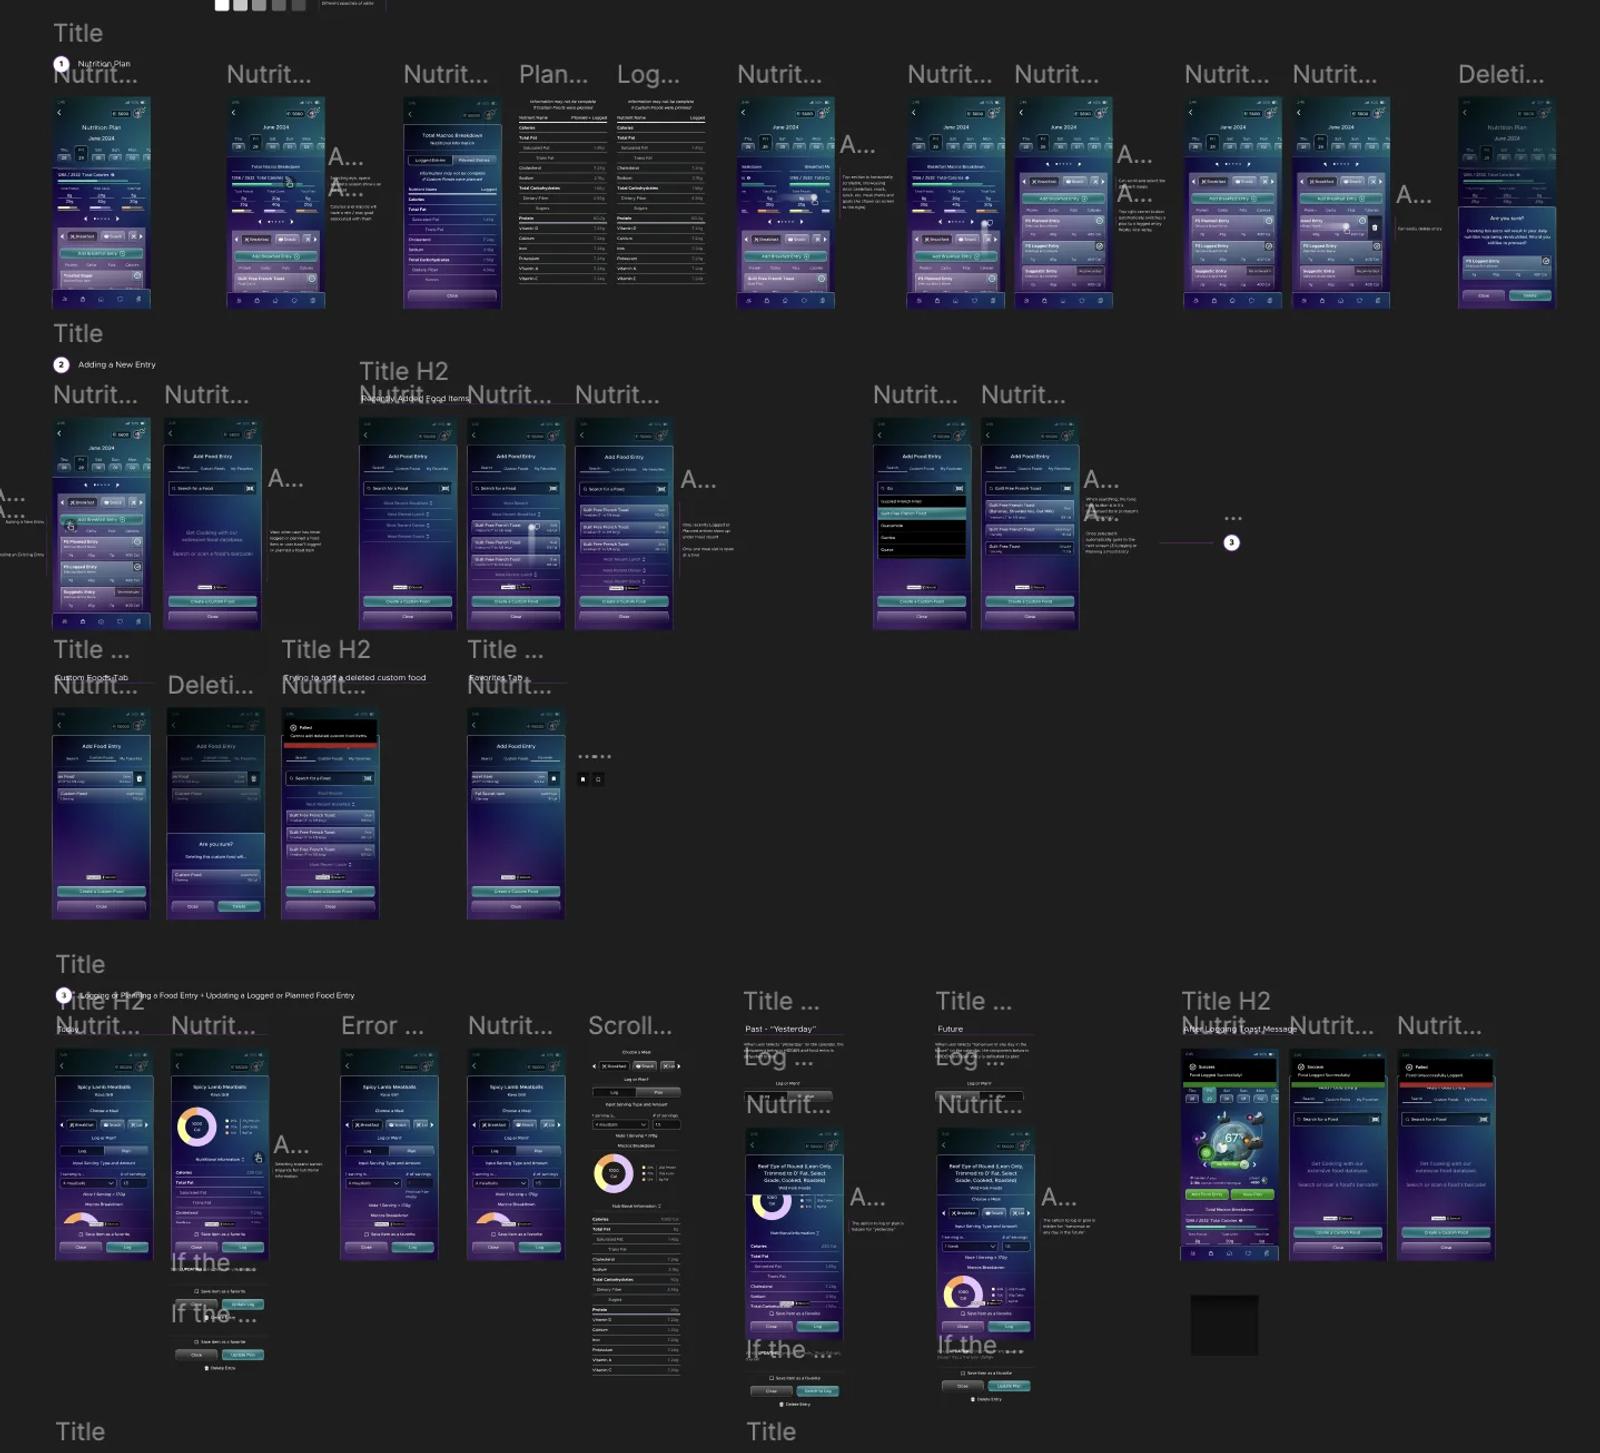
Task: Select Logged Entries tab in Total Macros Breakdown screen
Action: (431, 160)
